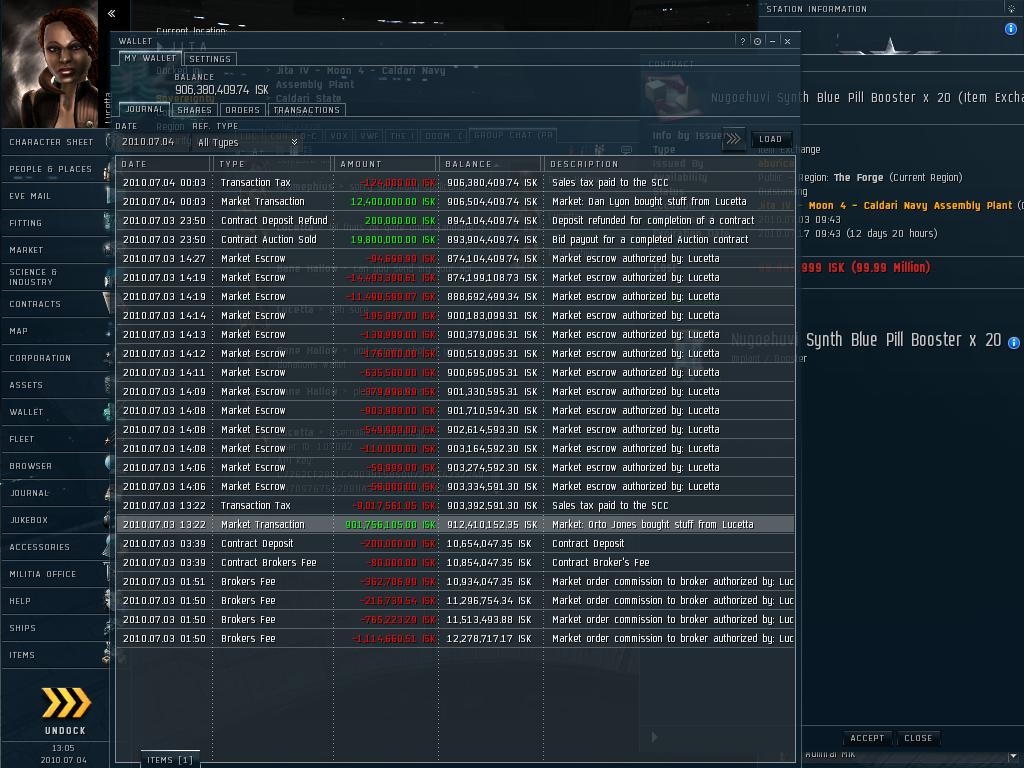The width and height of the screenshot is (1024, 768).
Task: Open Caldari Navy Assembly Plant location link
Action: (910, 206)
